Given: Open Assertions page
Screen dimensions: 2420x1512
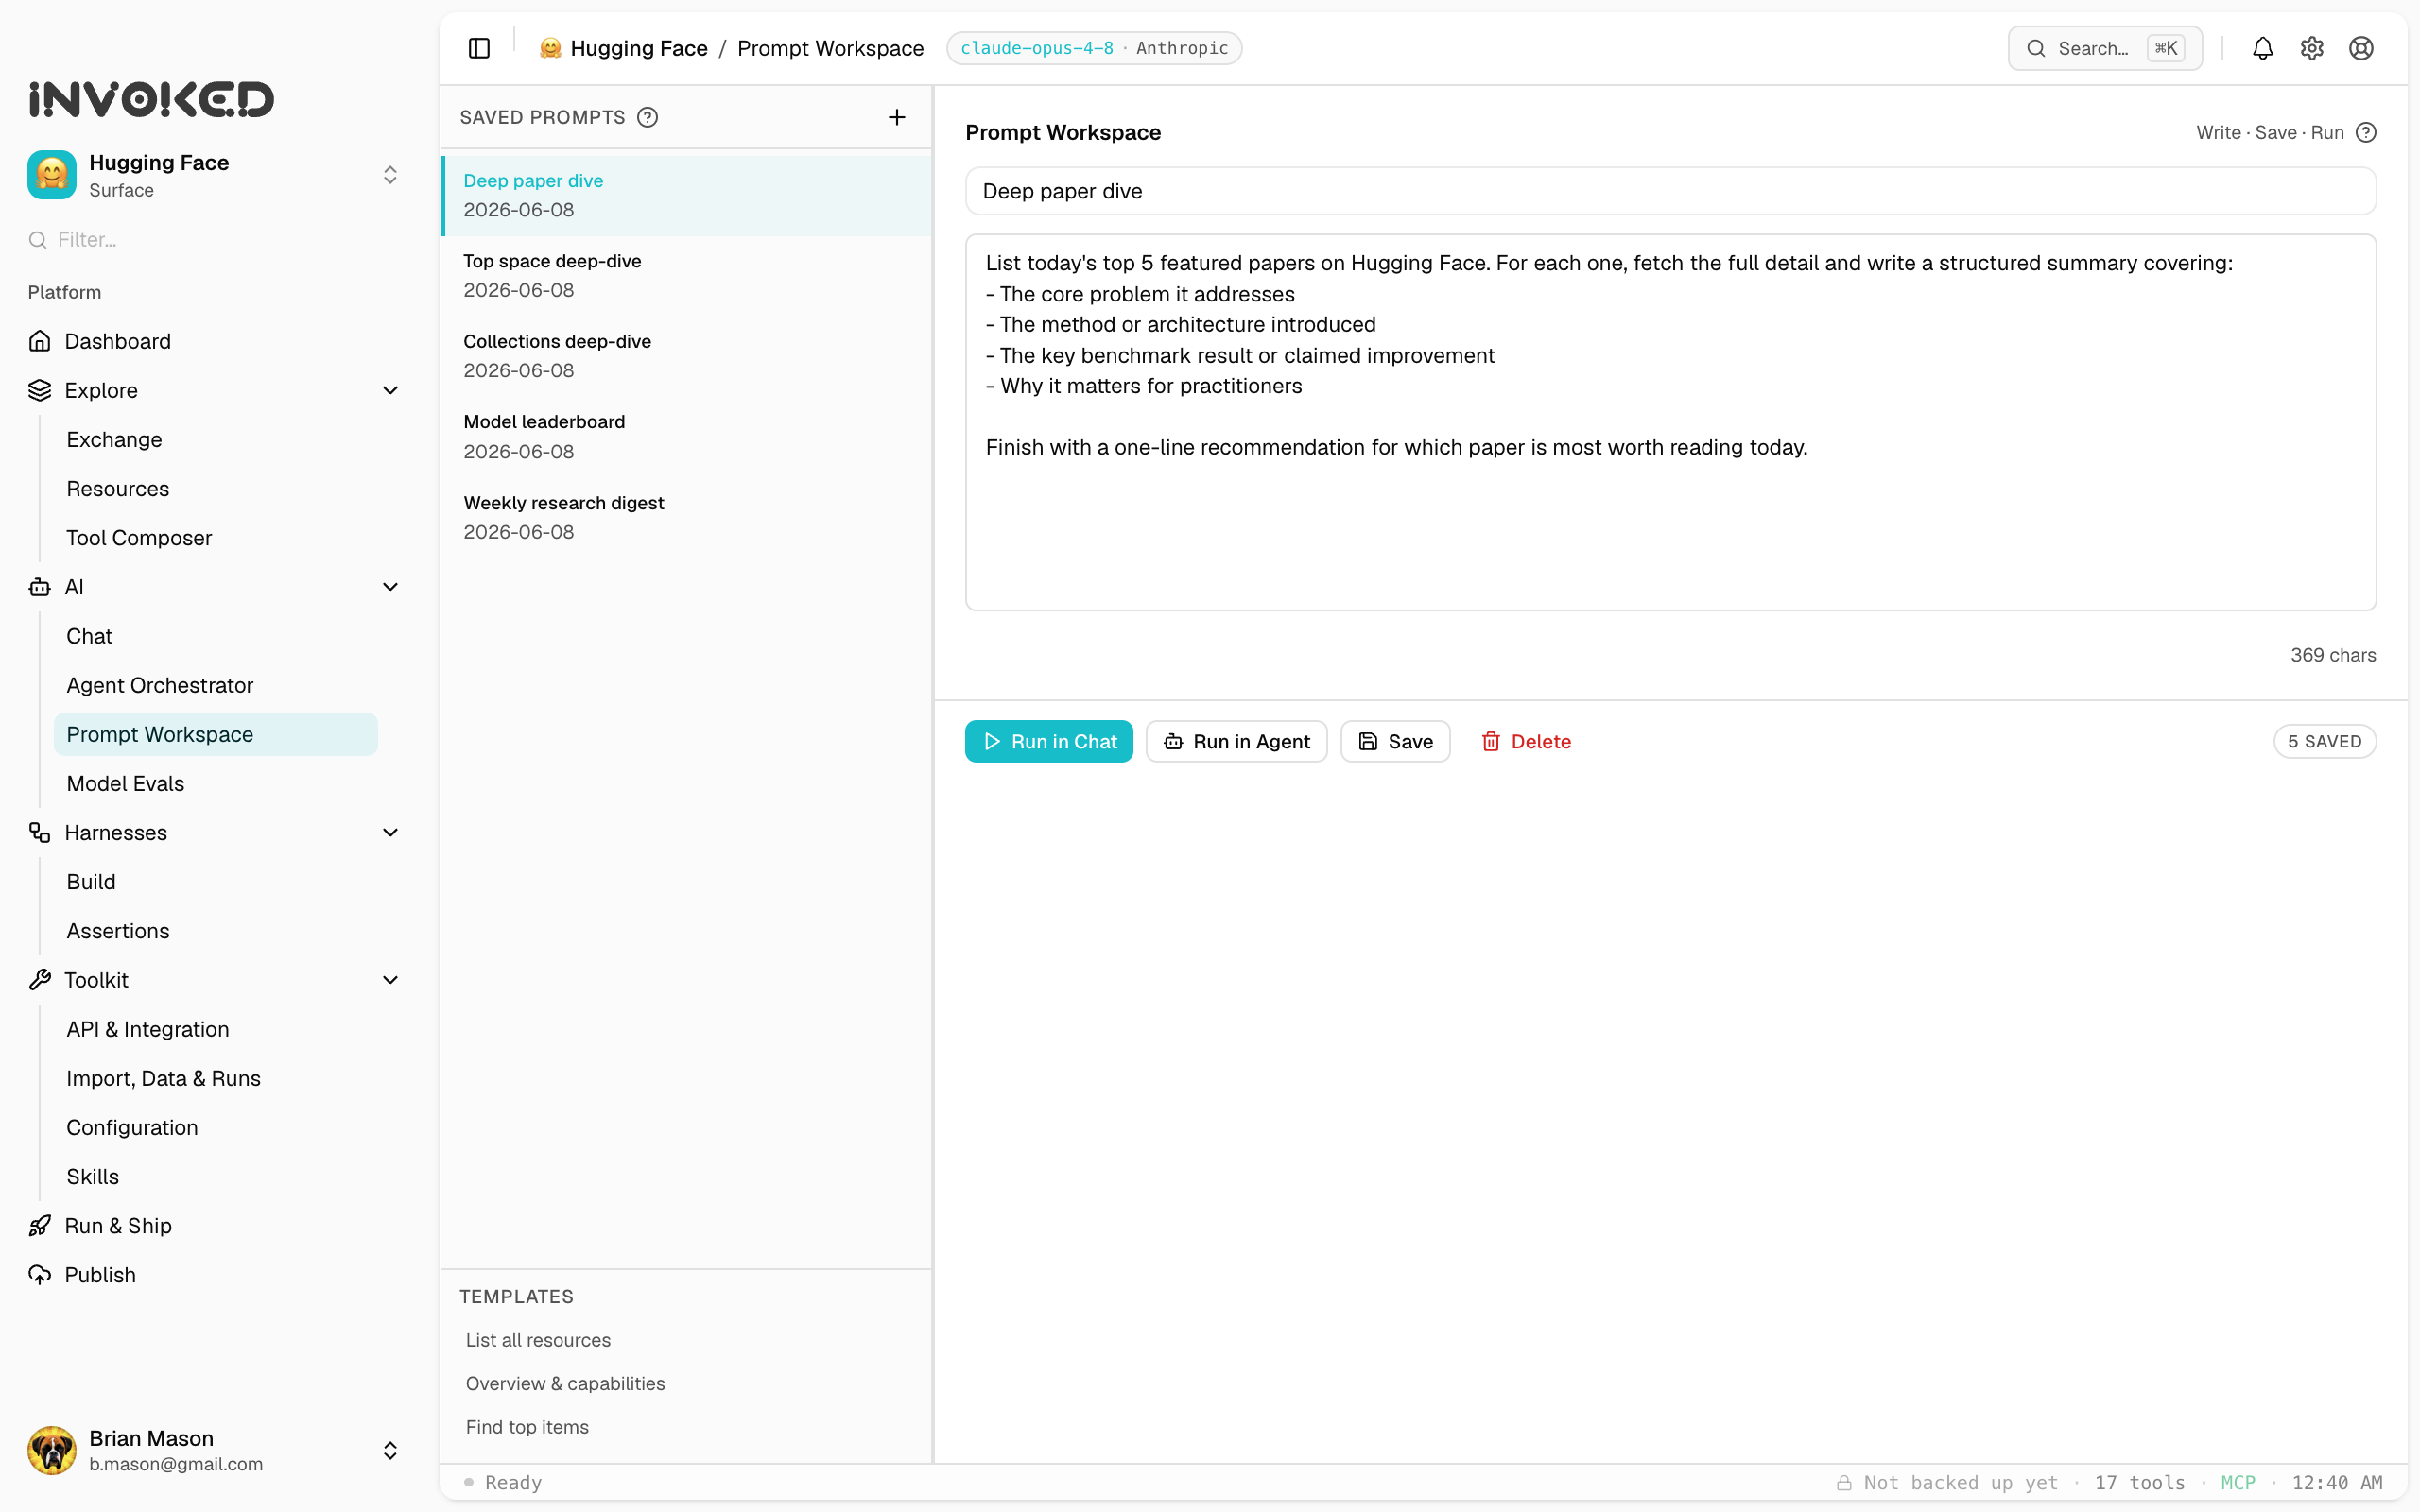Looking at the screenshot, I should [118, 931].
